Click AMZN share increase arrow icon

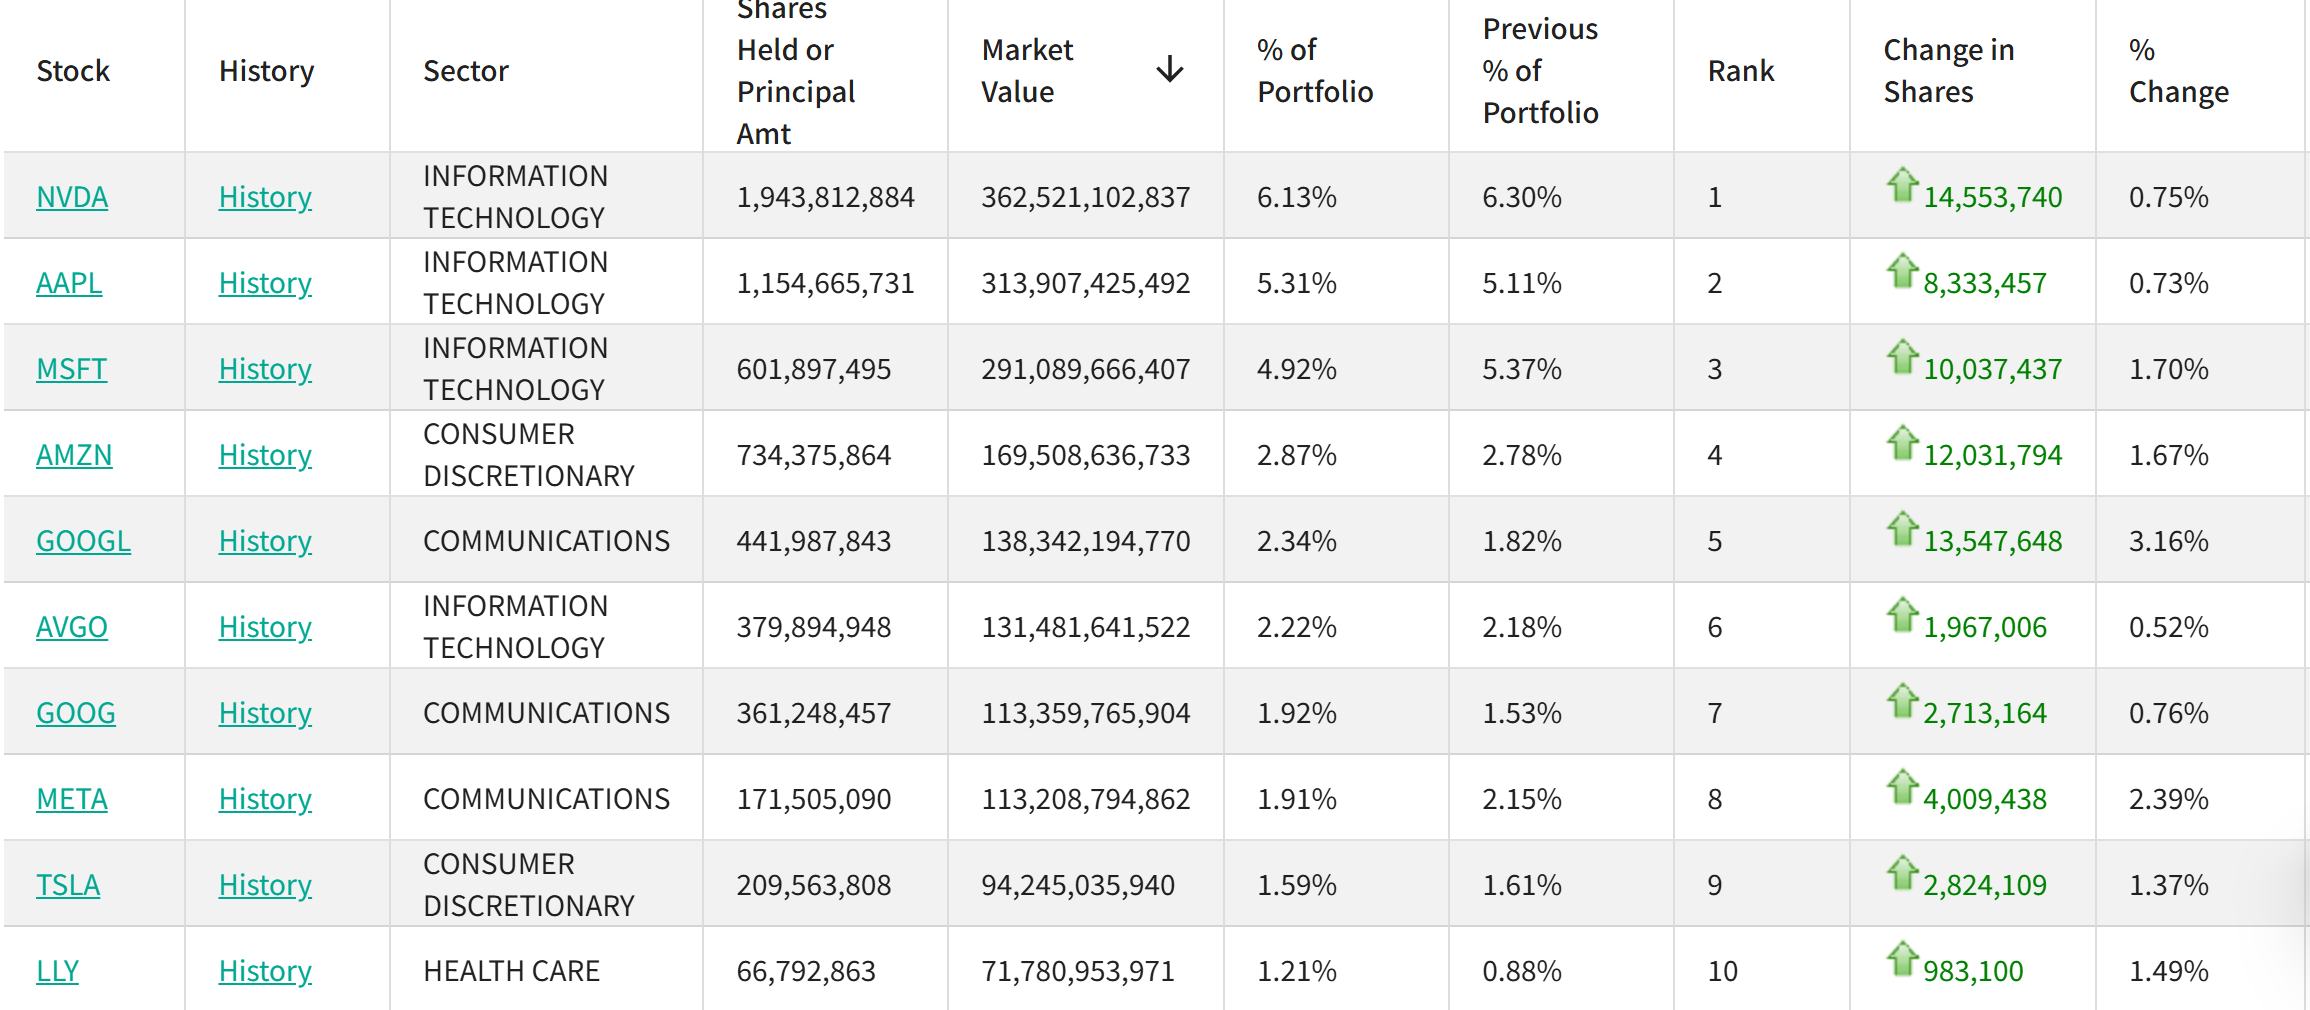pos(1902,443)
